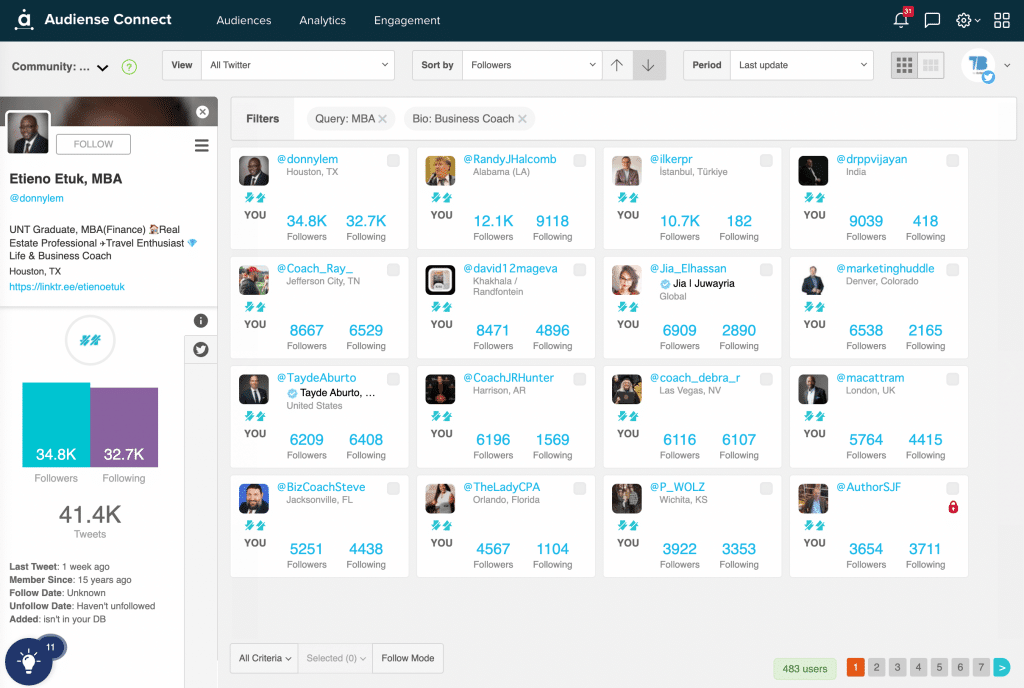Open the apps grid icon in top bar
The image size is (1024, 688).
[x=1002, y=20]
